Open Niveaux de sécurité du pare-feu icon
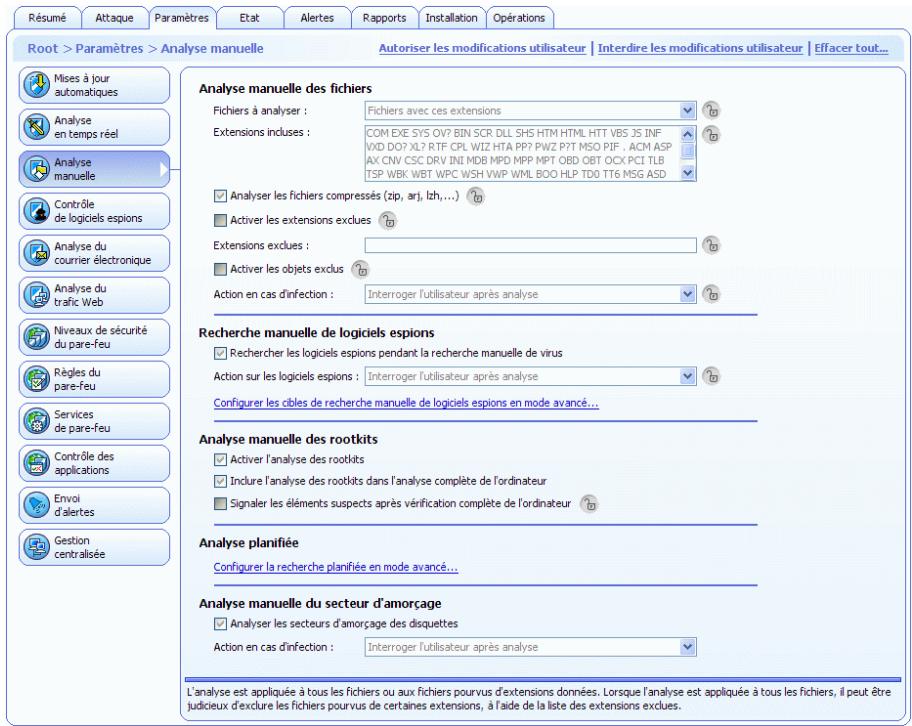Viewport: 912px width, 726px height. 36,337
